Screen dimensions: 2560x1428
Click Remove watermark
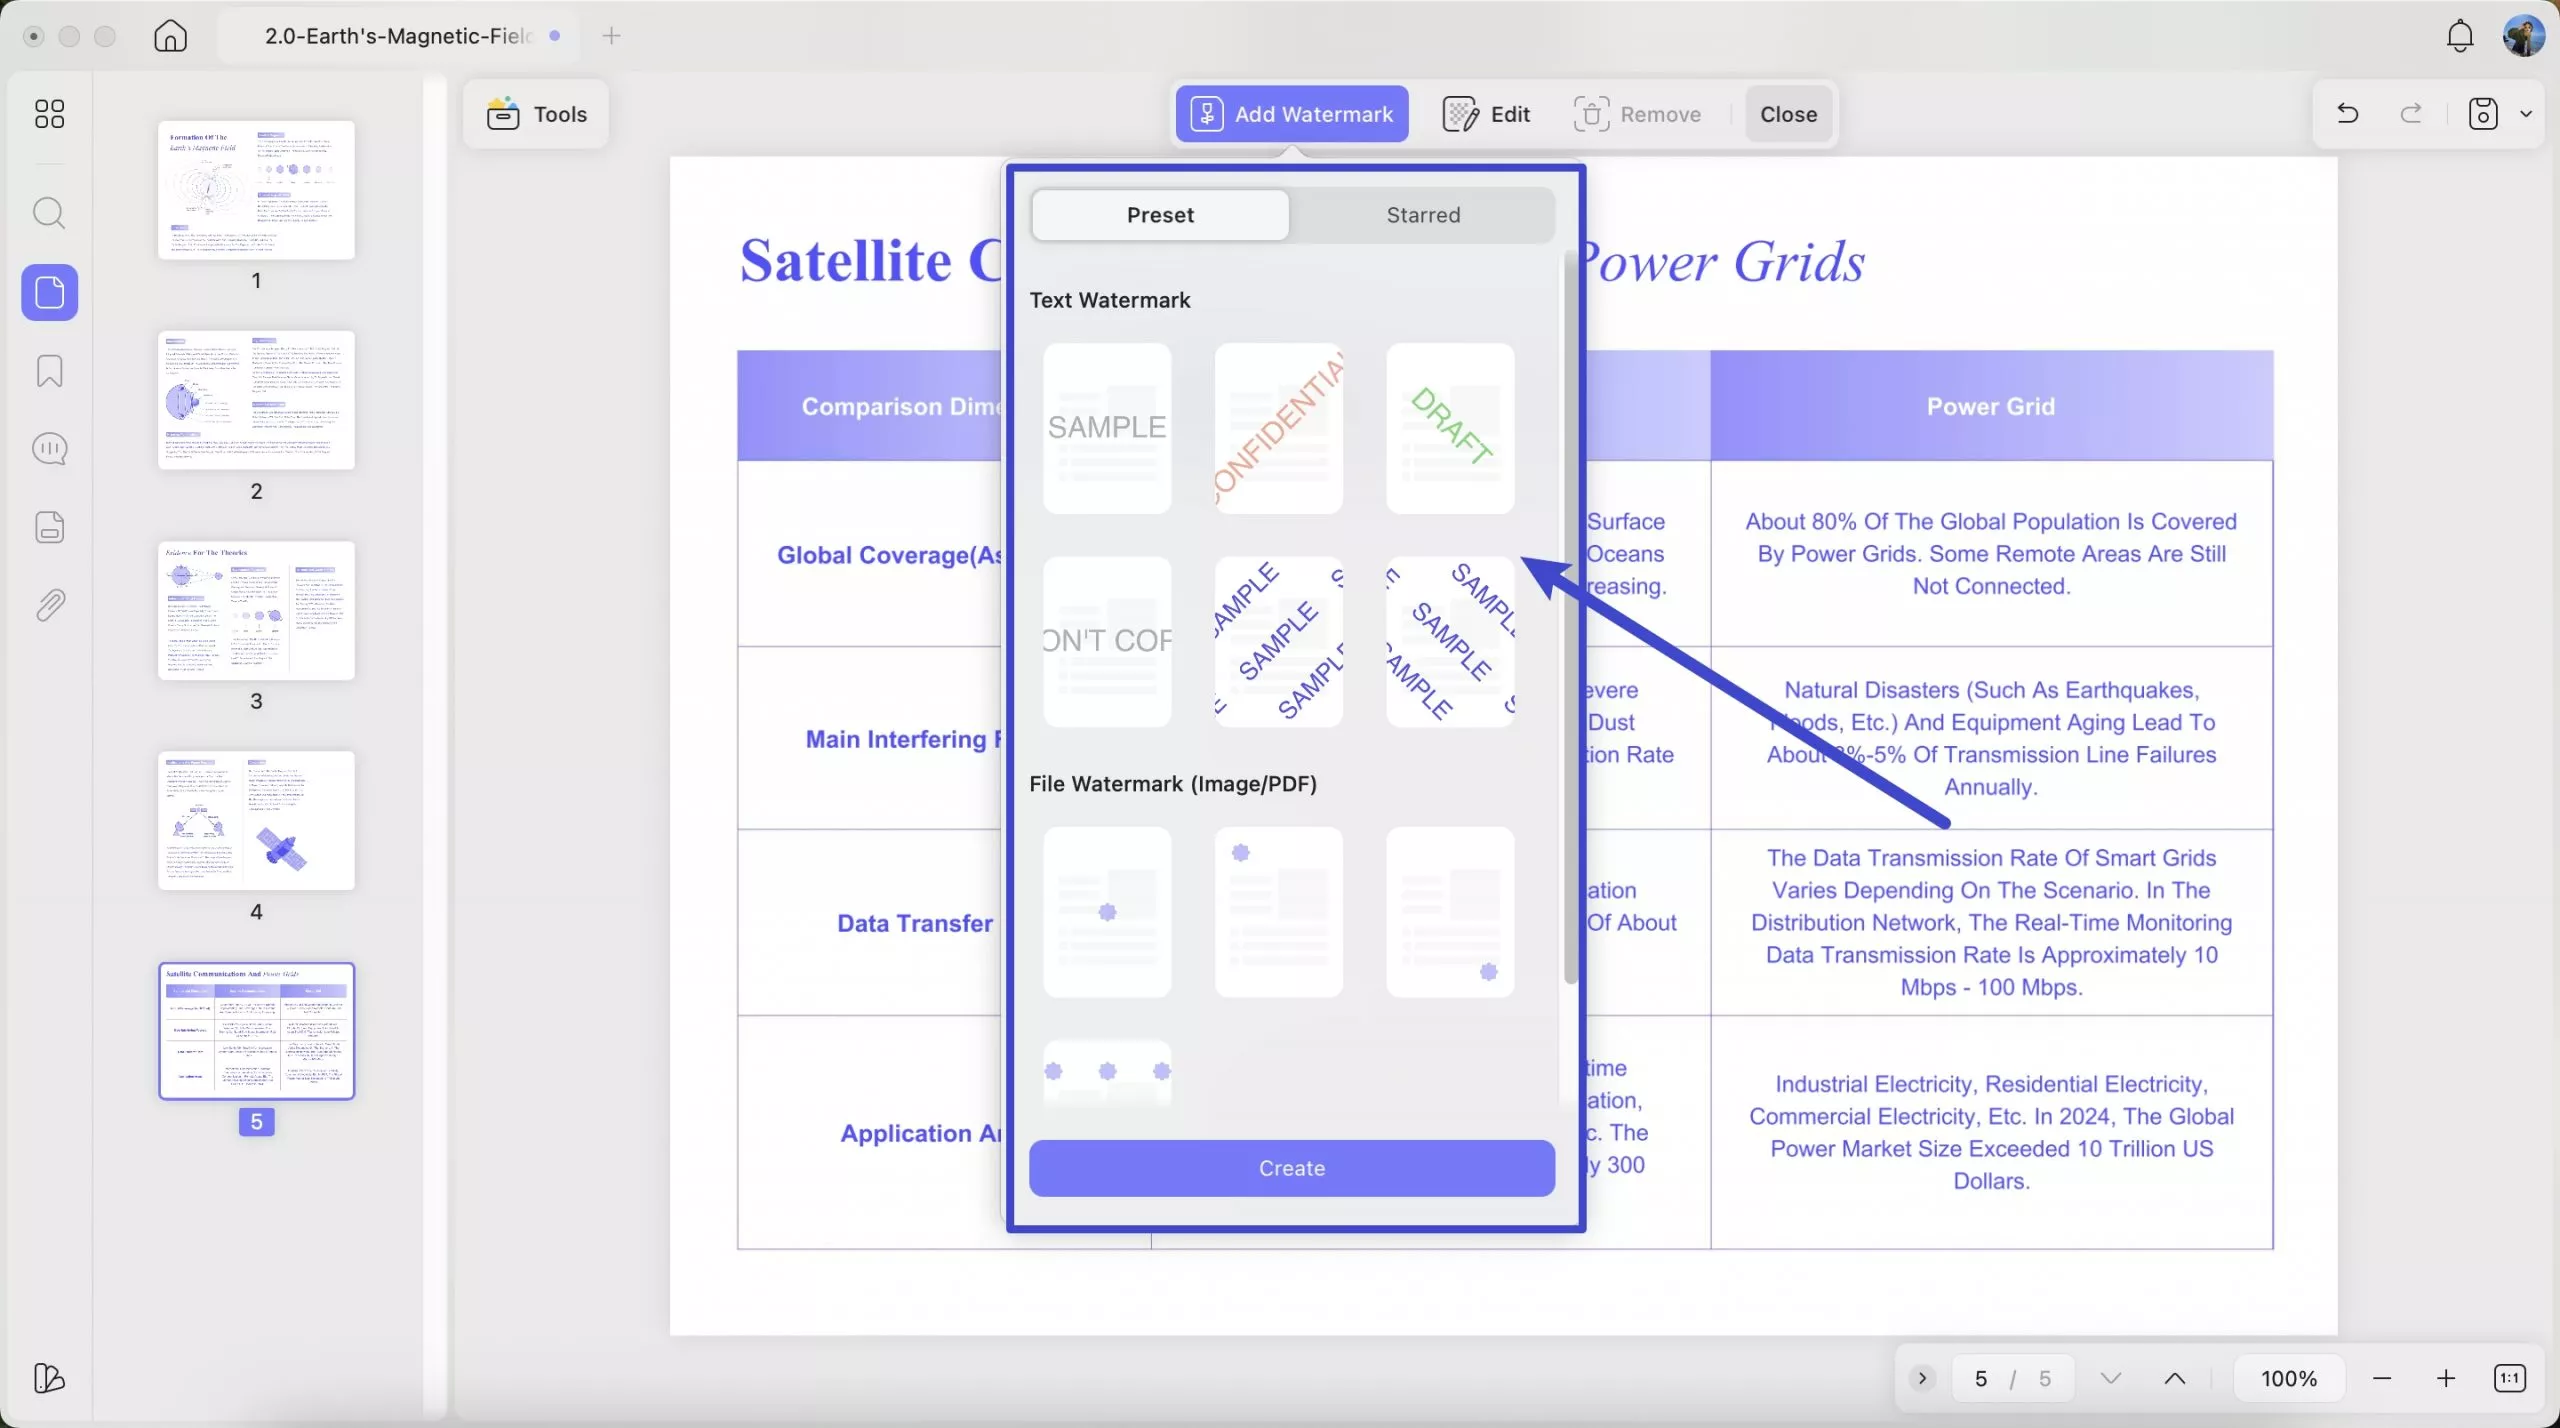click(1638, 114)
